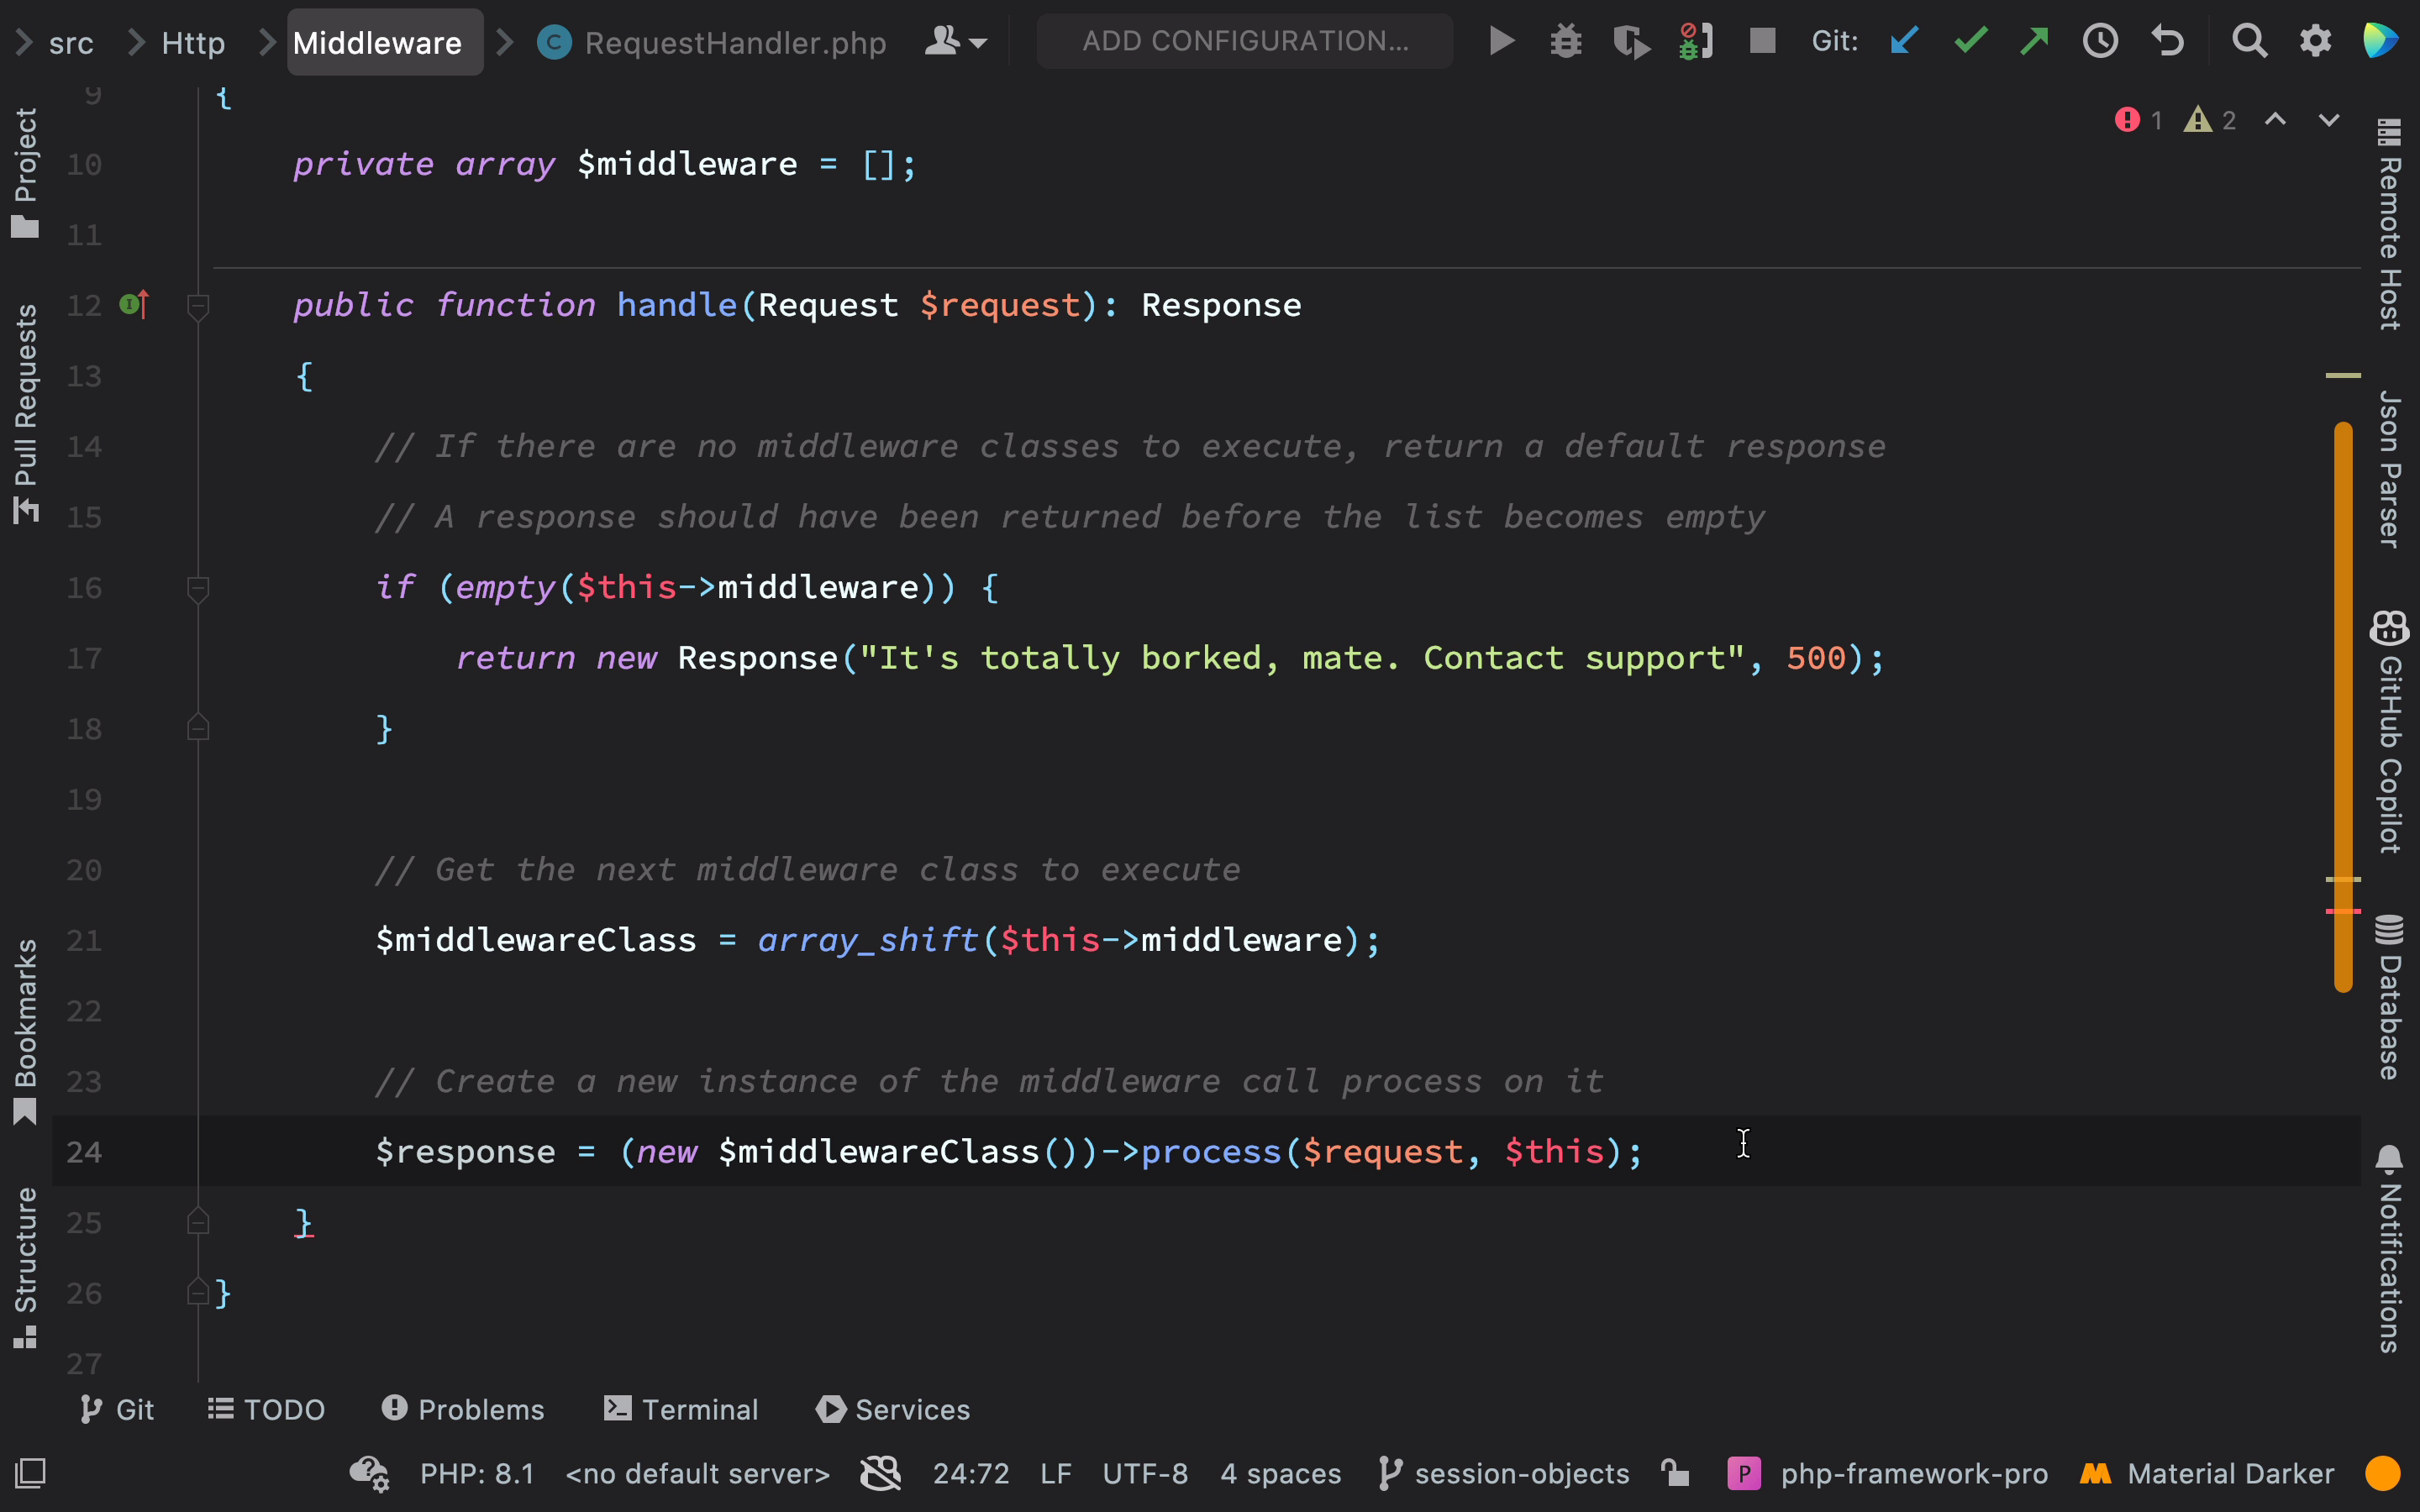Open the Terminal tool window tab
The width and height of the screenshot is (2420, 1512).
681,1409
